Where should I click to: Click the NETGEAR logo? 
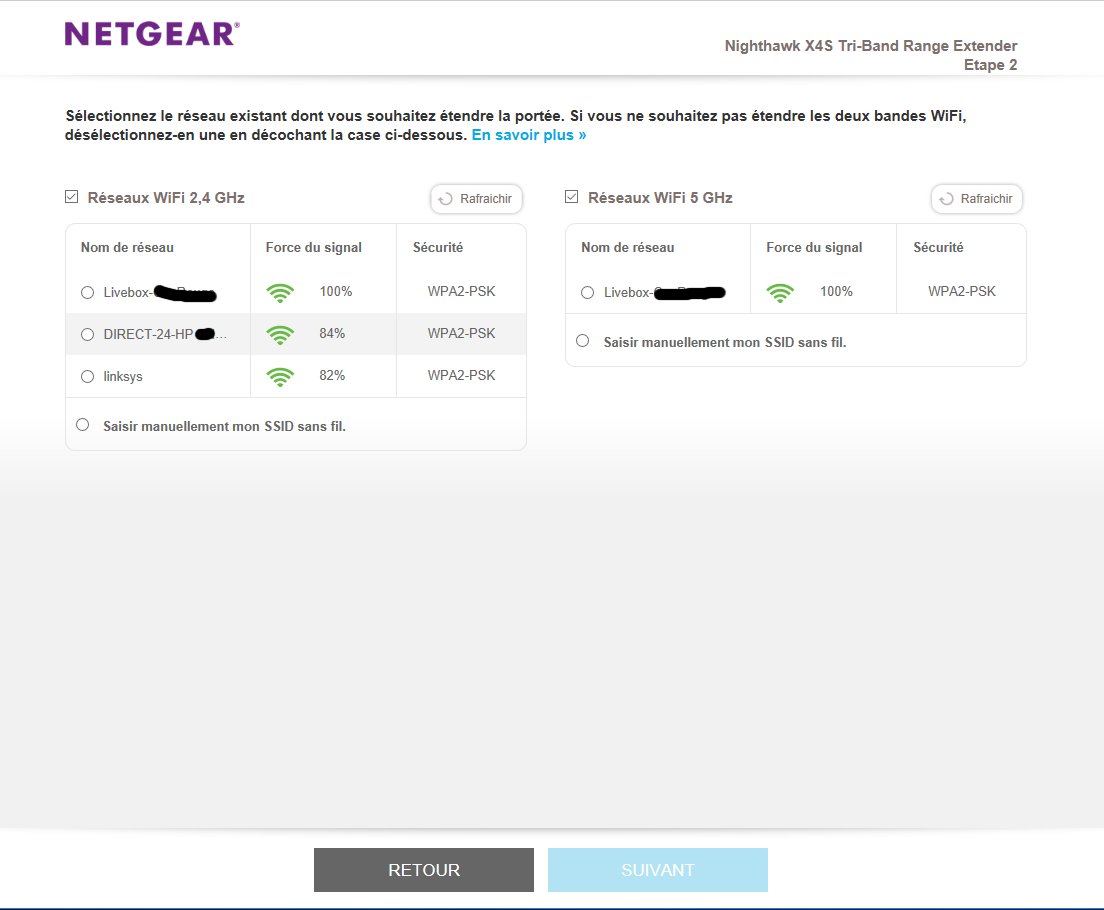click(151, 34)
